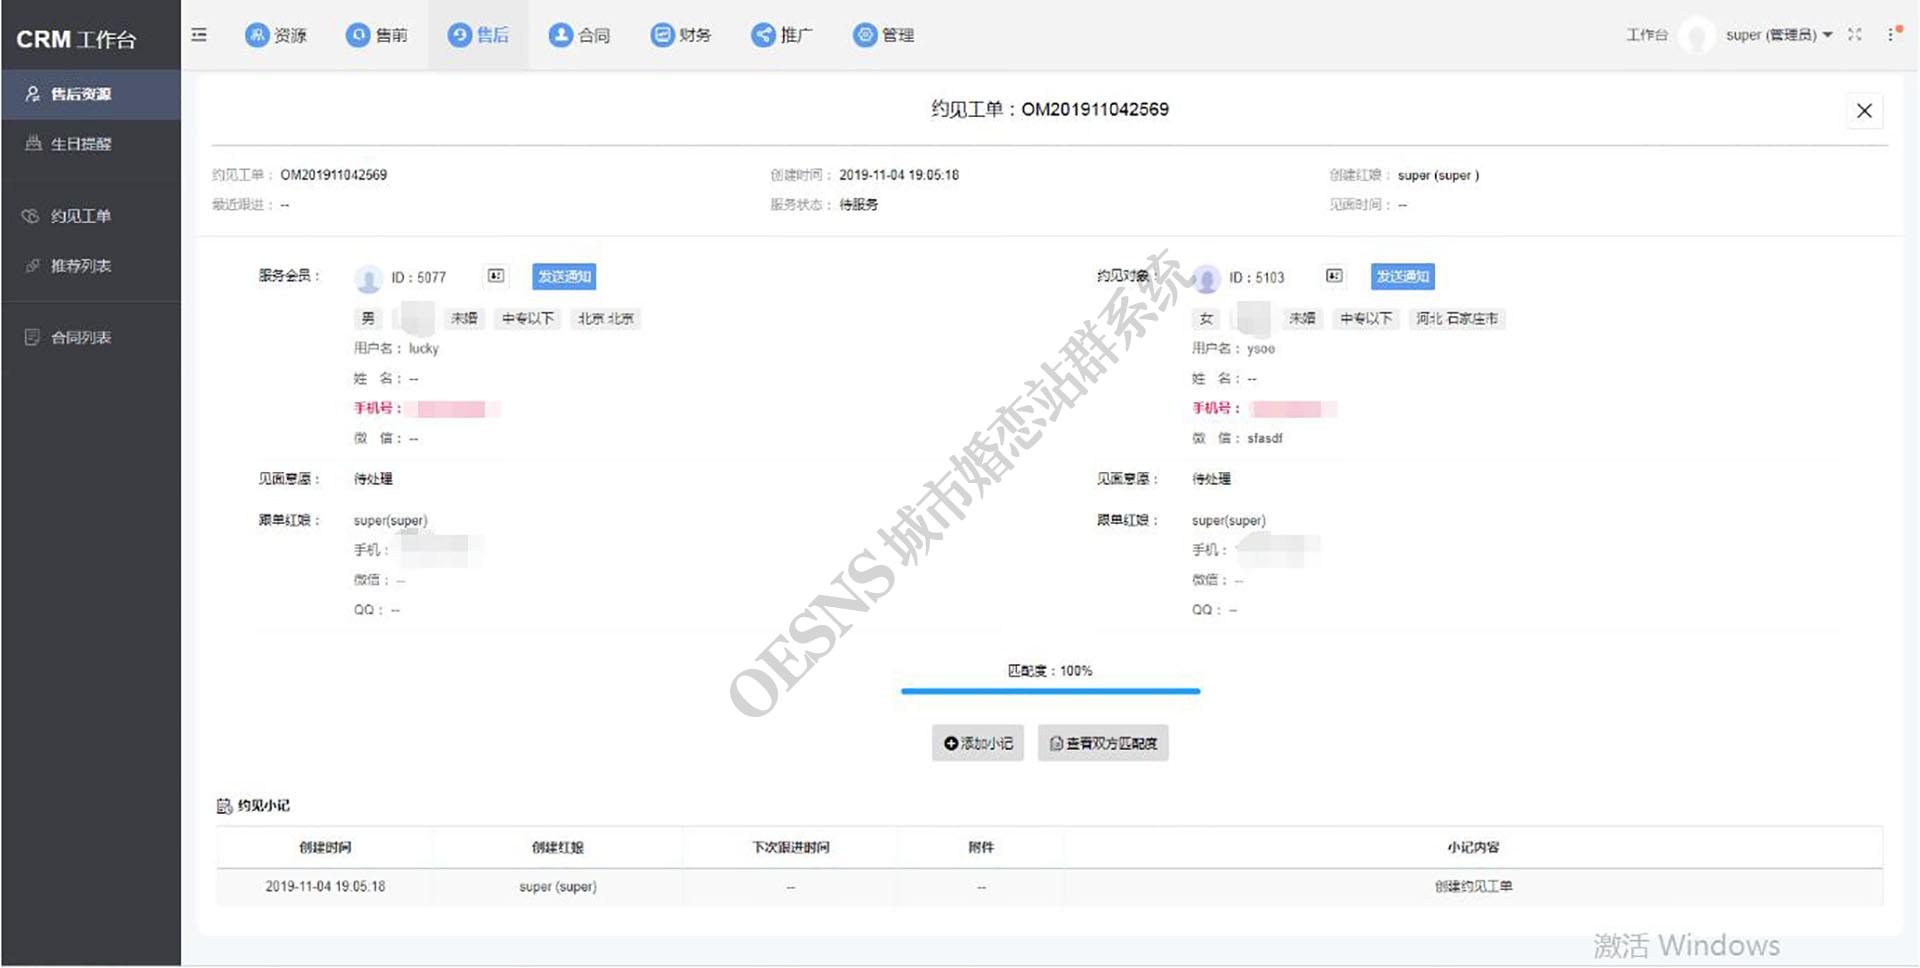Open the 资源 module in top navigation
The height and width of the screenshot is (968, 1920).
tap(276, 35)
